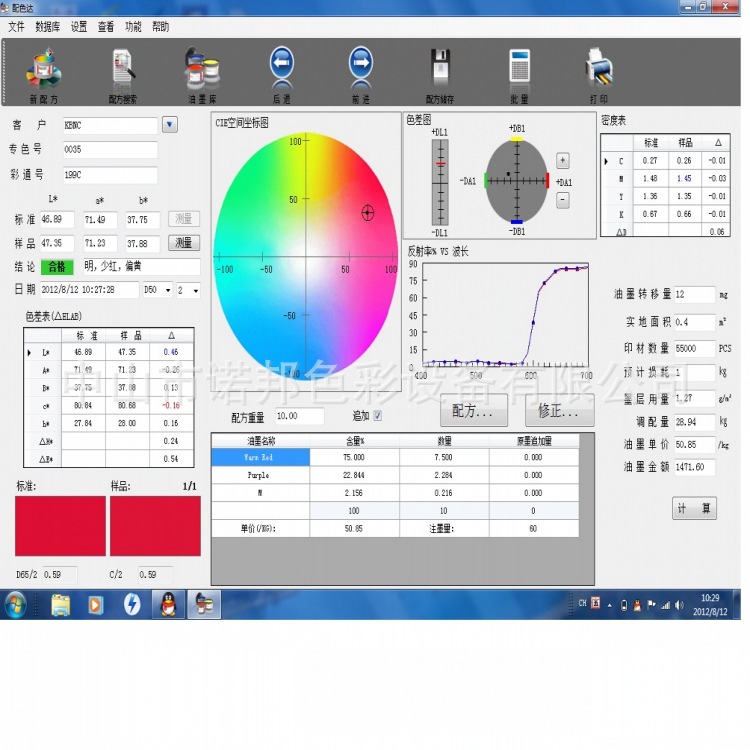Toggle the 追加 checkbox
The width and height of the screenshot is (750, 750).
coord(377,416)
